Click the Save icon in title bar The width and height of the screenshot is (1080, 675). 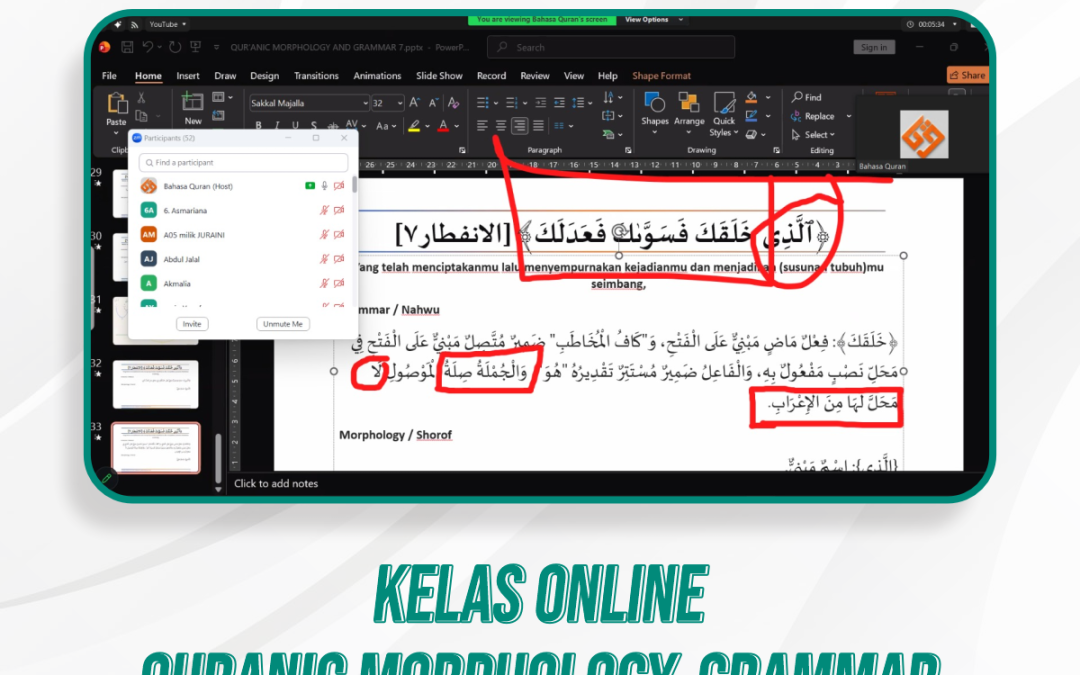[x=127, y=48]
